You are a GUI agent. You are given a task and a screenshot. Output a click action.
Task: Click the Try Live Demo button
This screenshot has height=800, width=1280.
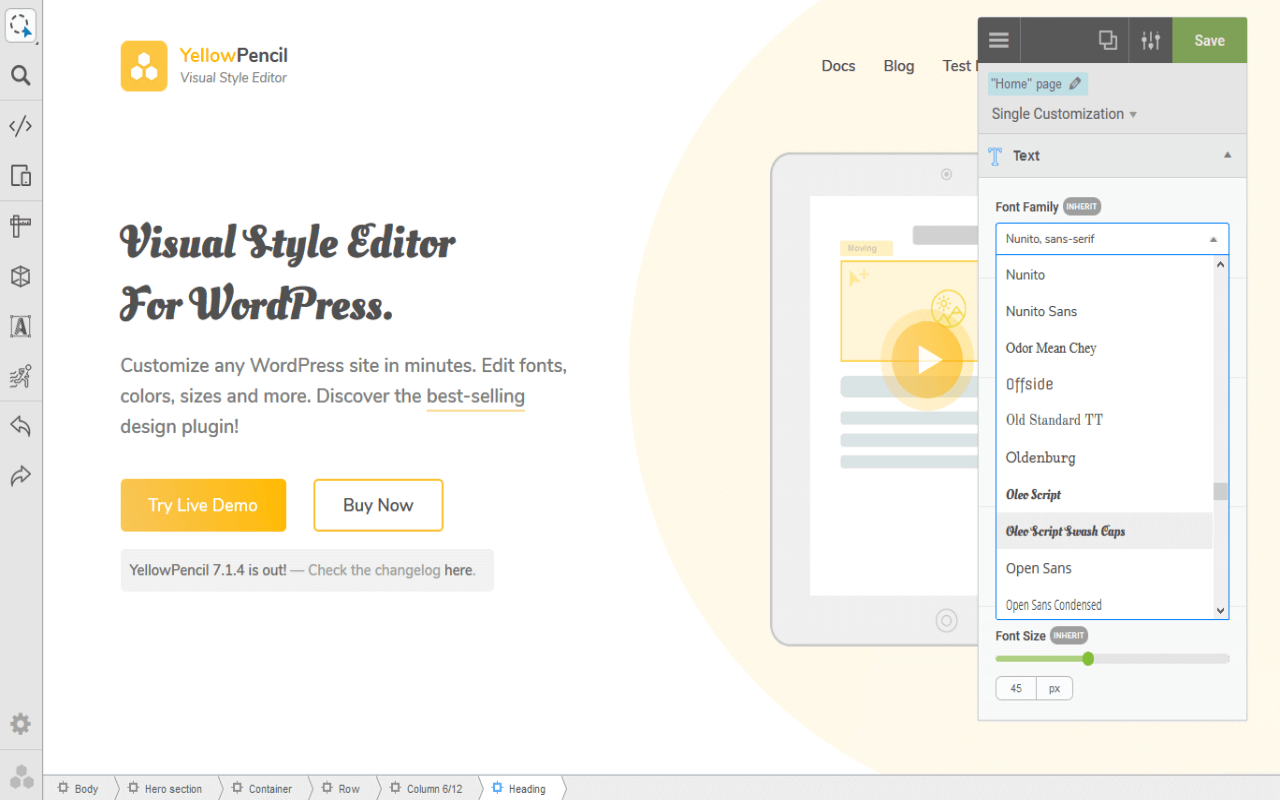[x=203, y=505]
